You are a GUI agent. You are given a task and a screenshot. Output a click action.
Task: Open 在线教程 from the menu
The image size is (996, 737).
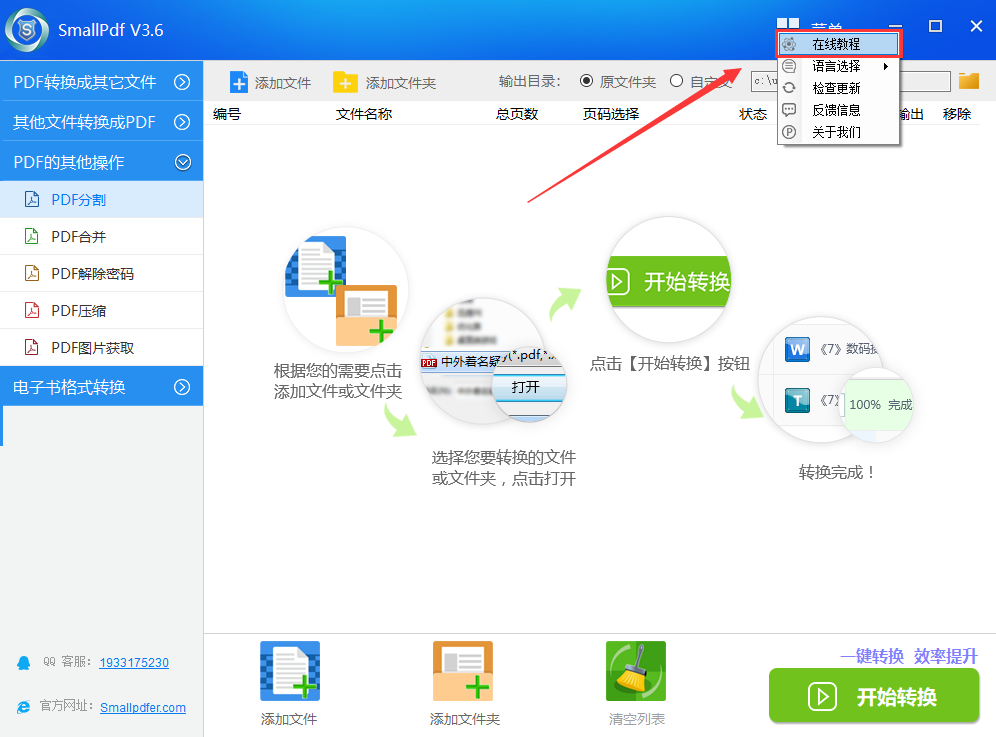836,44
